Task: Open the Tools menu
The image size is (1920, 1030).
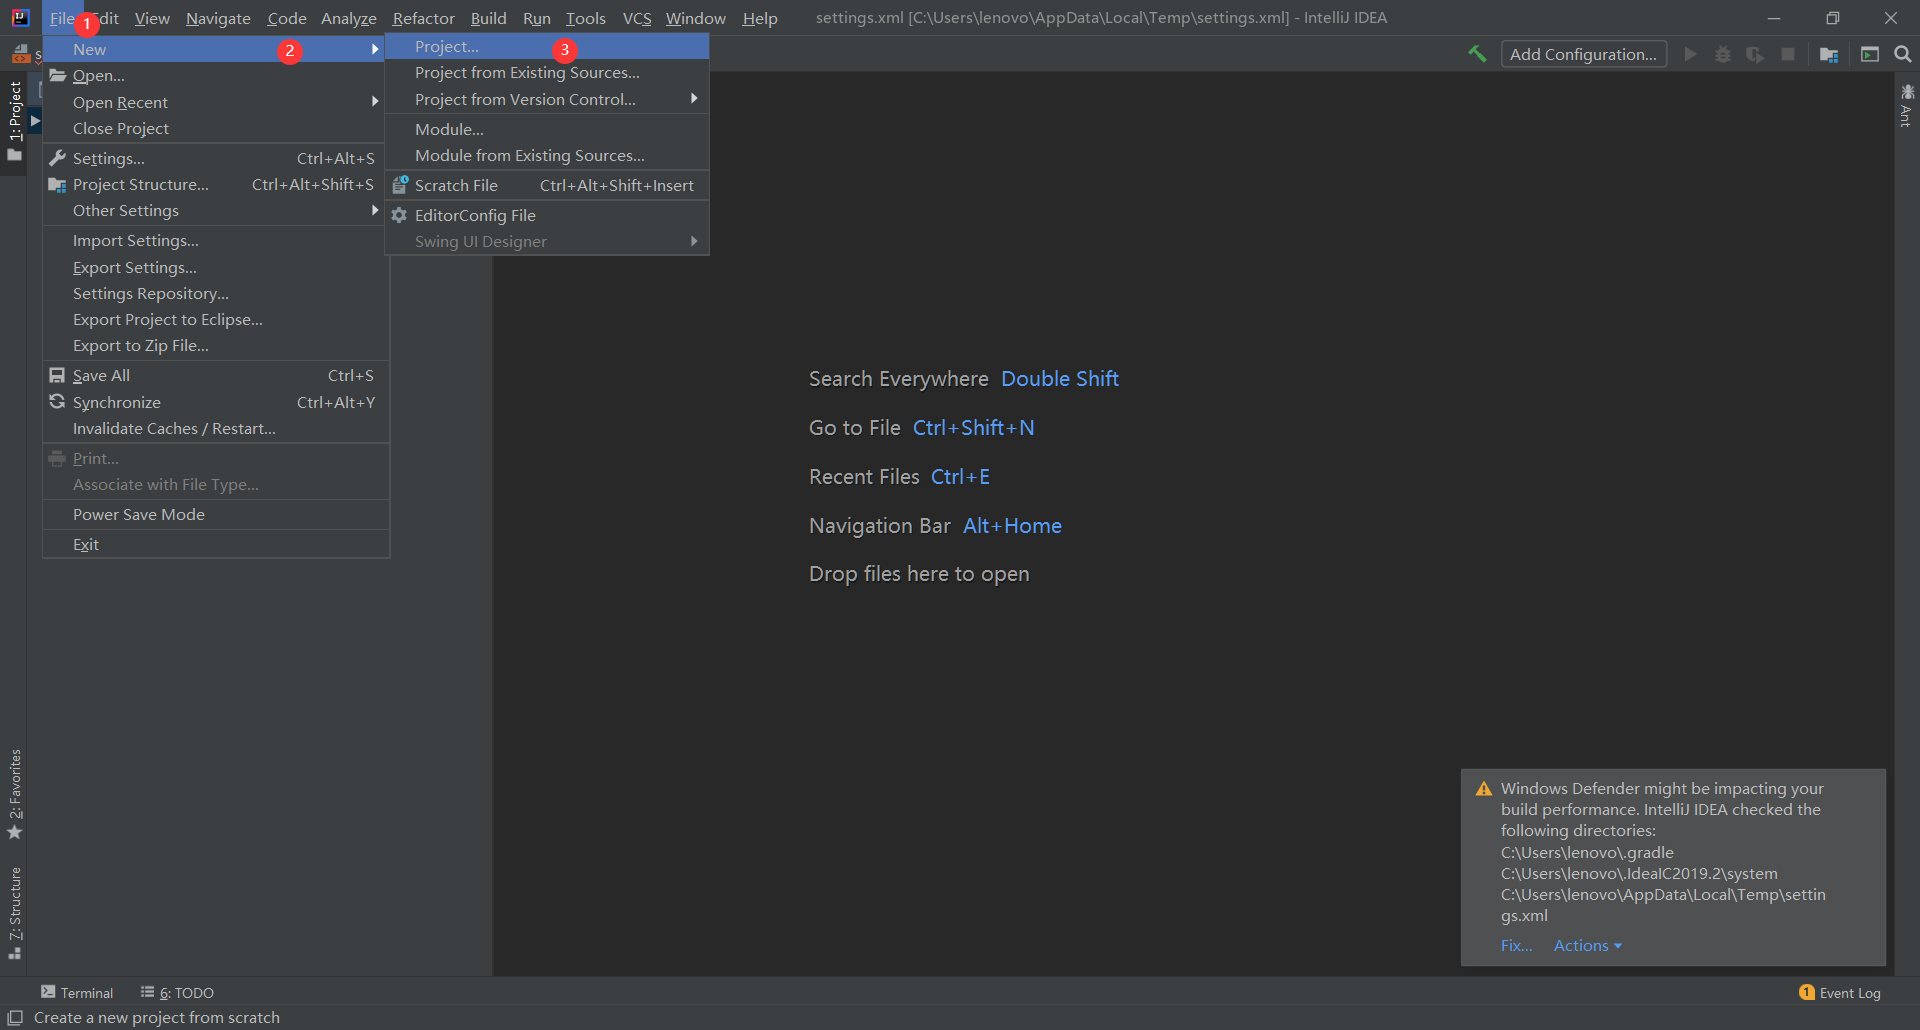Action: [586, 18]
